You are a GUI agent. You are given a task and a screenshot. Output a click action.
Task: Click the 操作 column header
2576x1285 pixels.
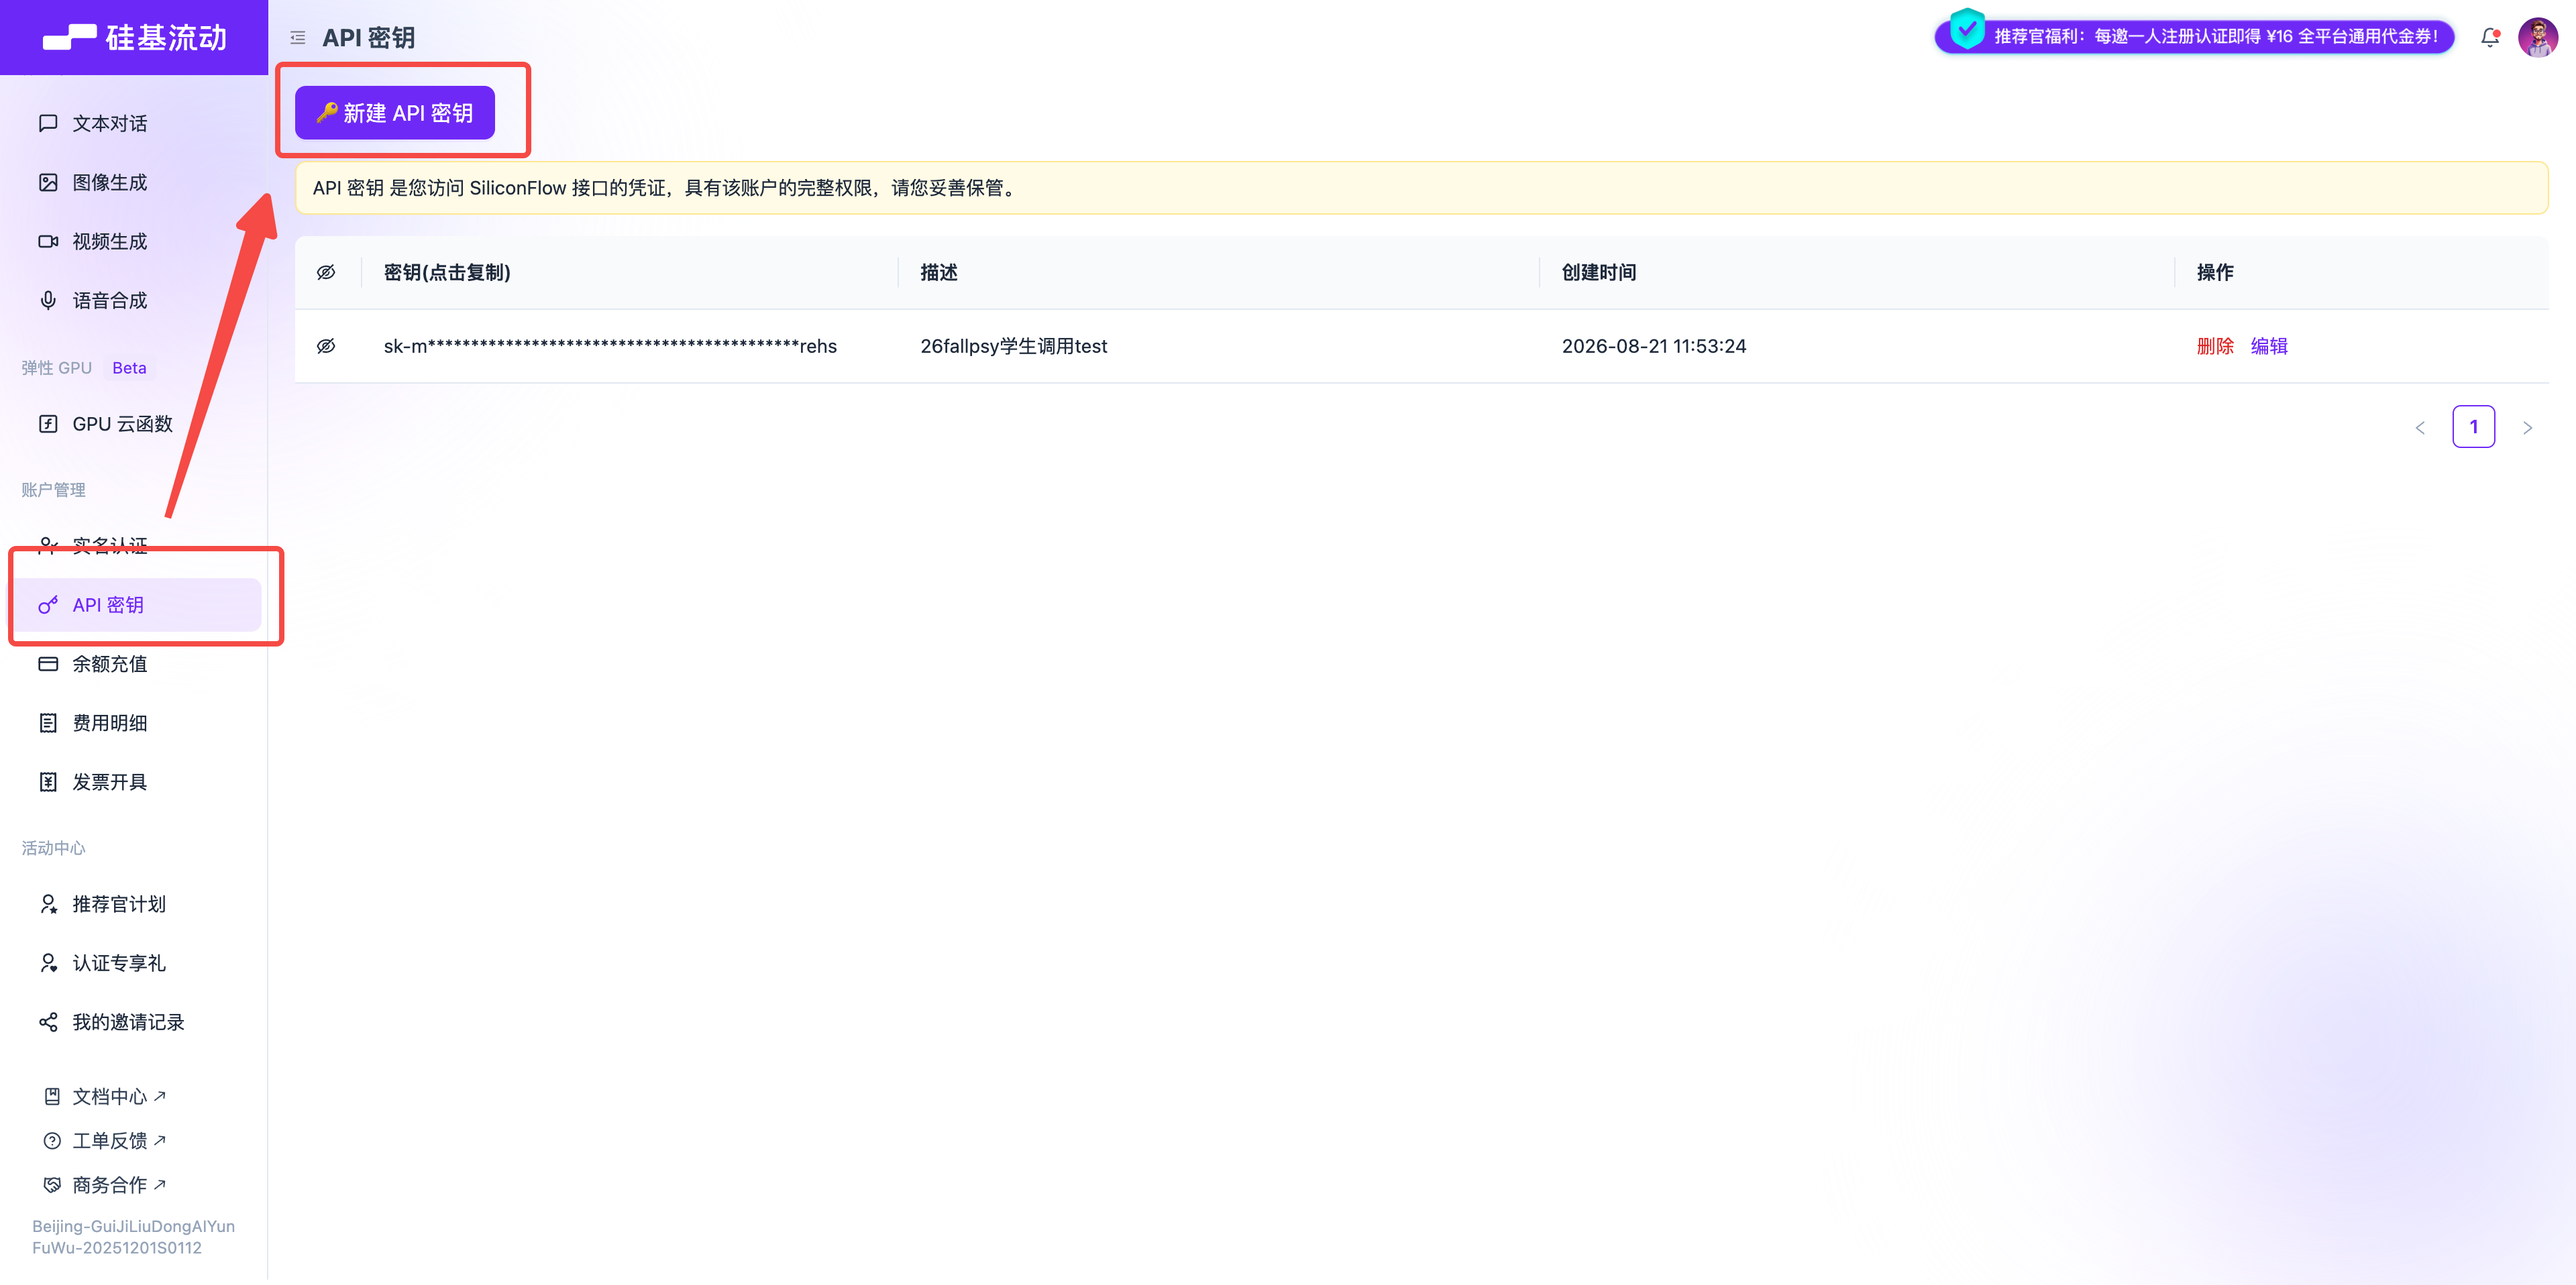point(2215,272)
